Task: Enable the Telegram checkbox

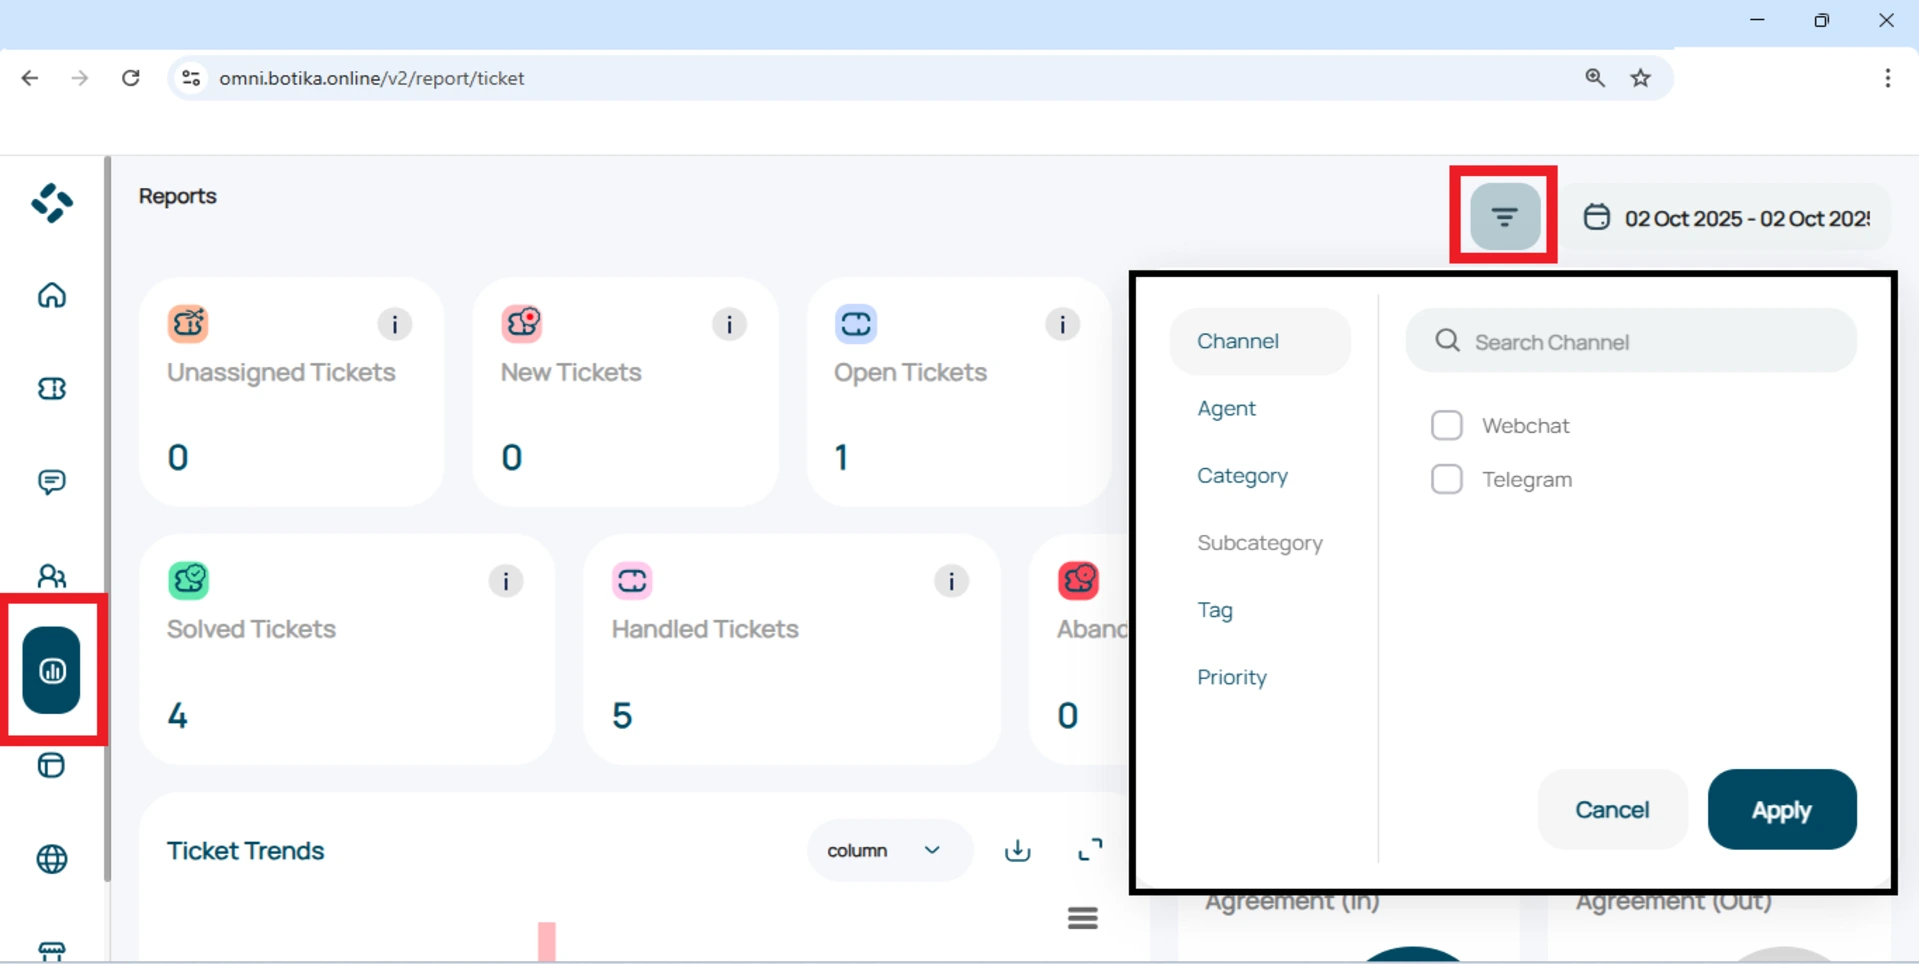Action: [x=1446, y=480]
